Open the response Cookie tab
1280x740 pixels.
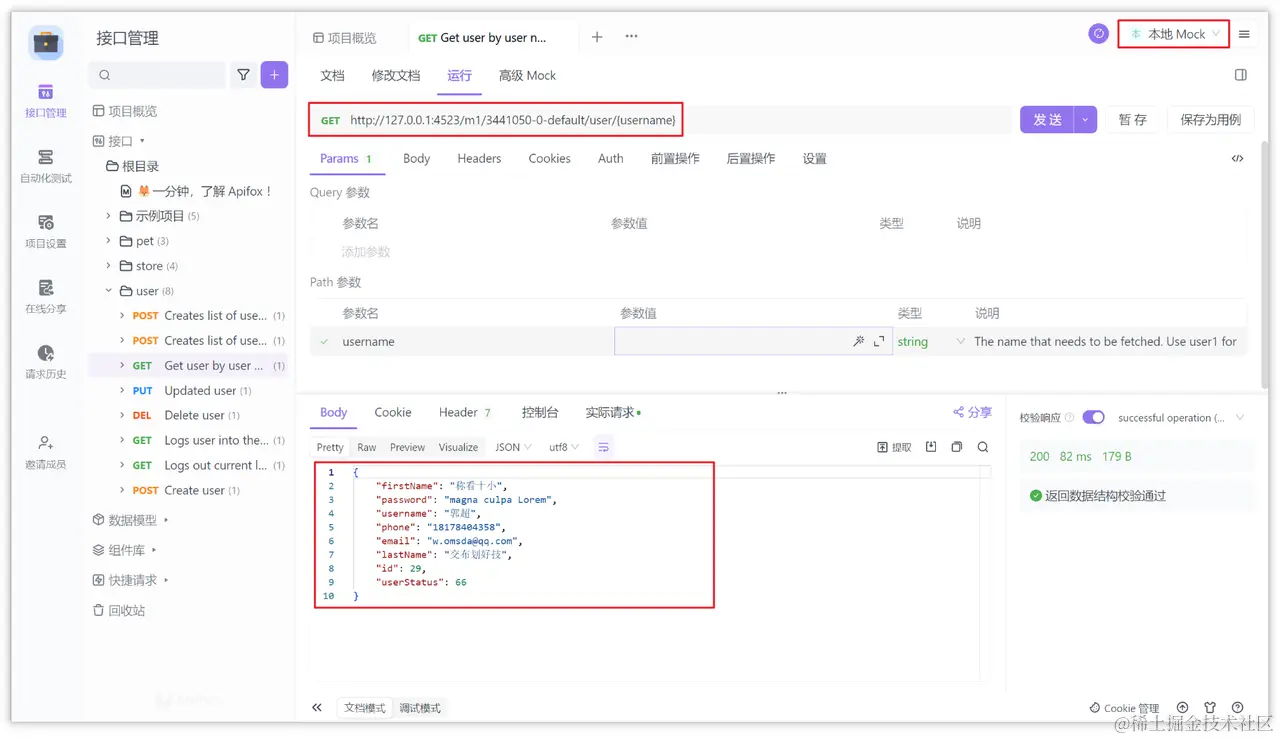393,412
